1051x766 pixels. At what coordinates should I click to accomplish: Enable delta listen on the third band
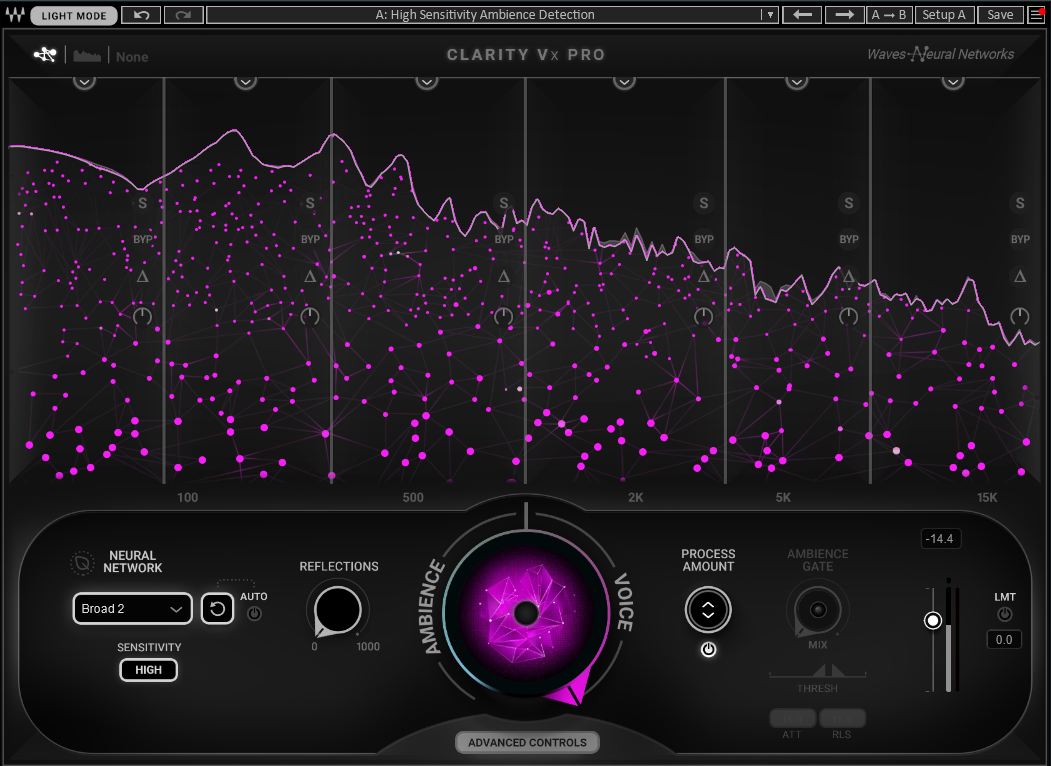[x=503, y=276]
